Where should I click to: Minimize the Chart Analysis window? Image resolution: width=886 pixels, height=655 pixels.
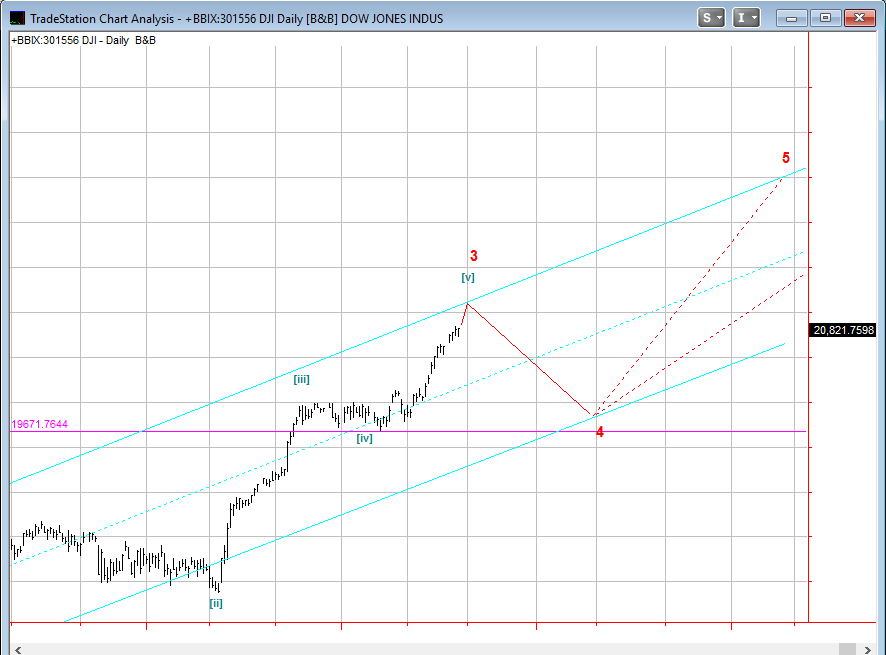791,19
